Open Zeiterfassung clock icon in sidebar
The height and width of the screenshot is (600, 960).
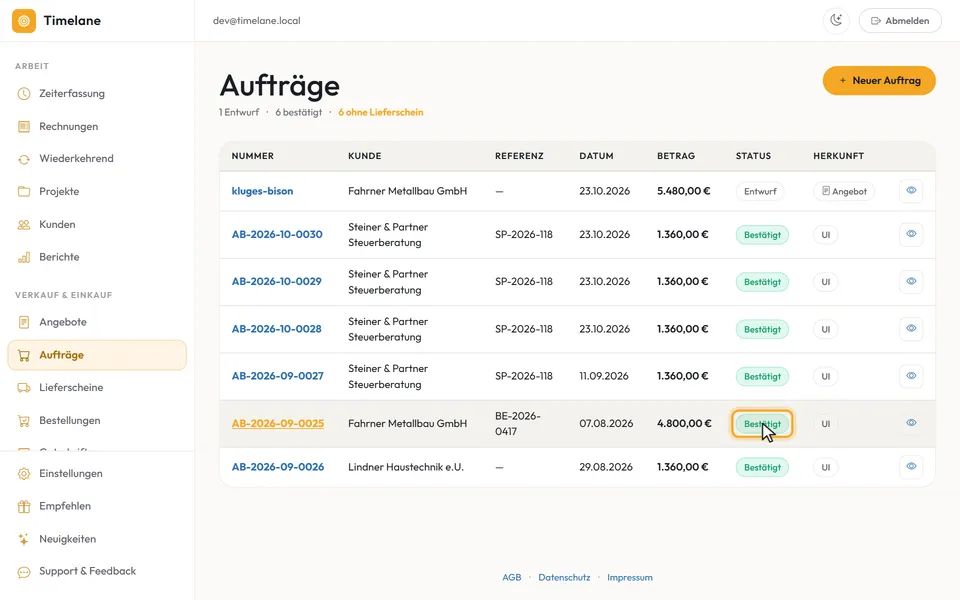(24, 94)
